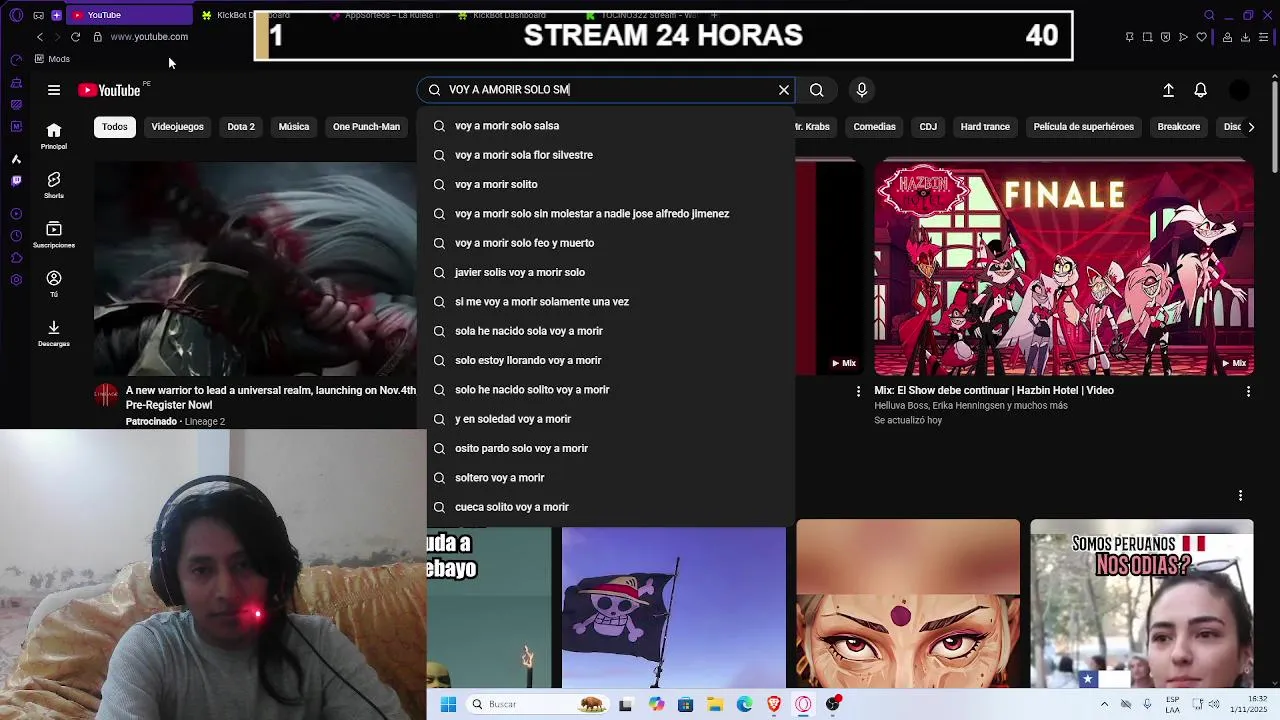Image resolution: width=1280 pixels, height=720 pixels.
Task: Open the Hazbin Hotel Finale mix thumbnail
Action: click(x=1064, y=268)
